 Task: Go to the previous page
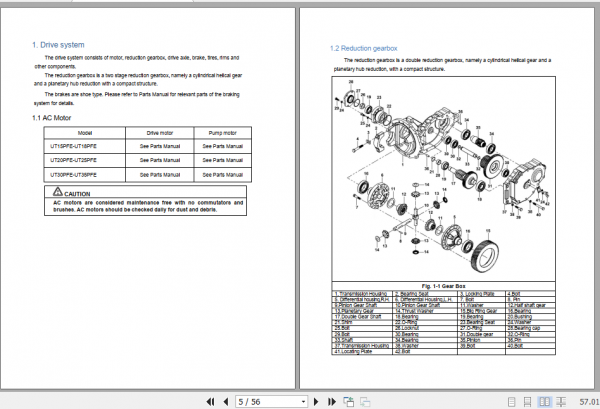point(226,402)
